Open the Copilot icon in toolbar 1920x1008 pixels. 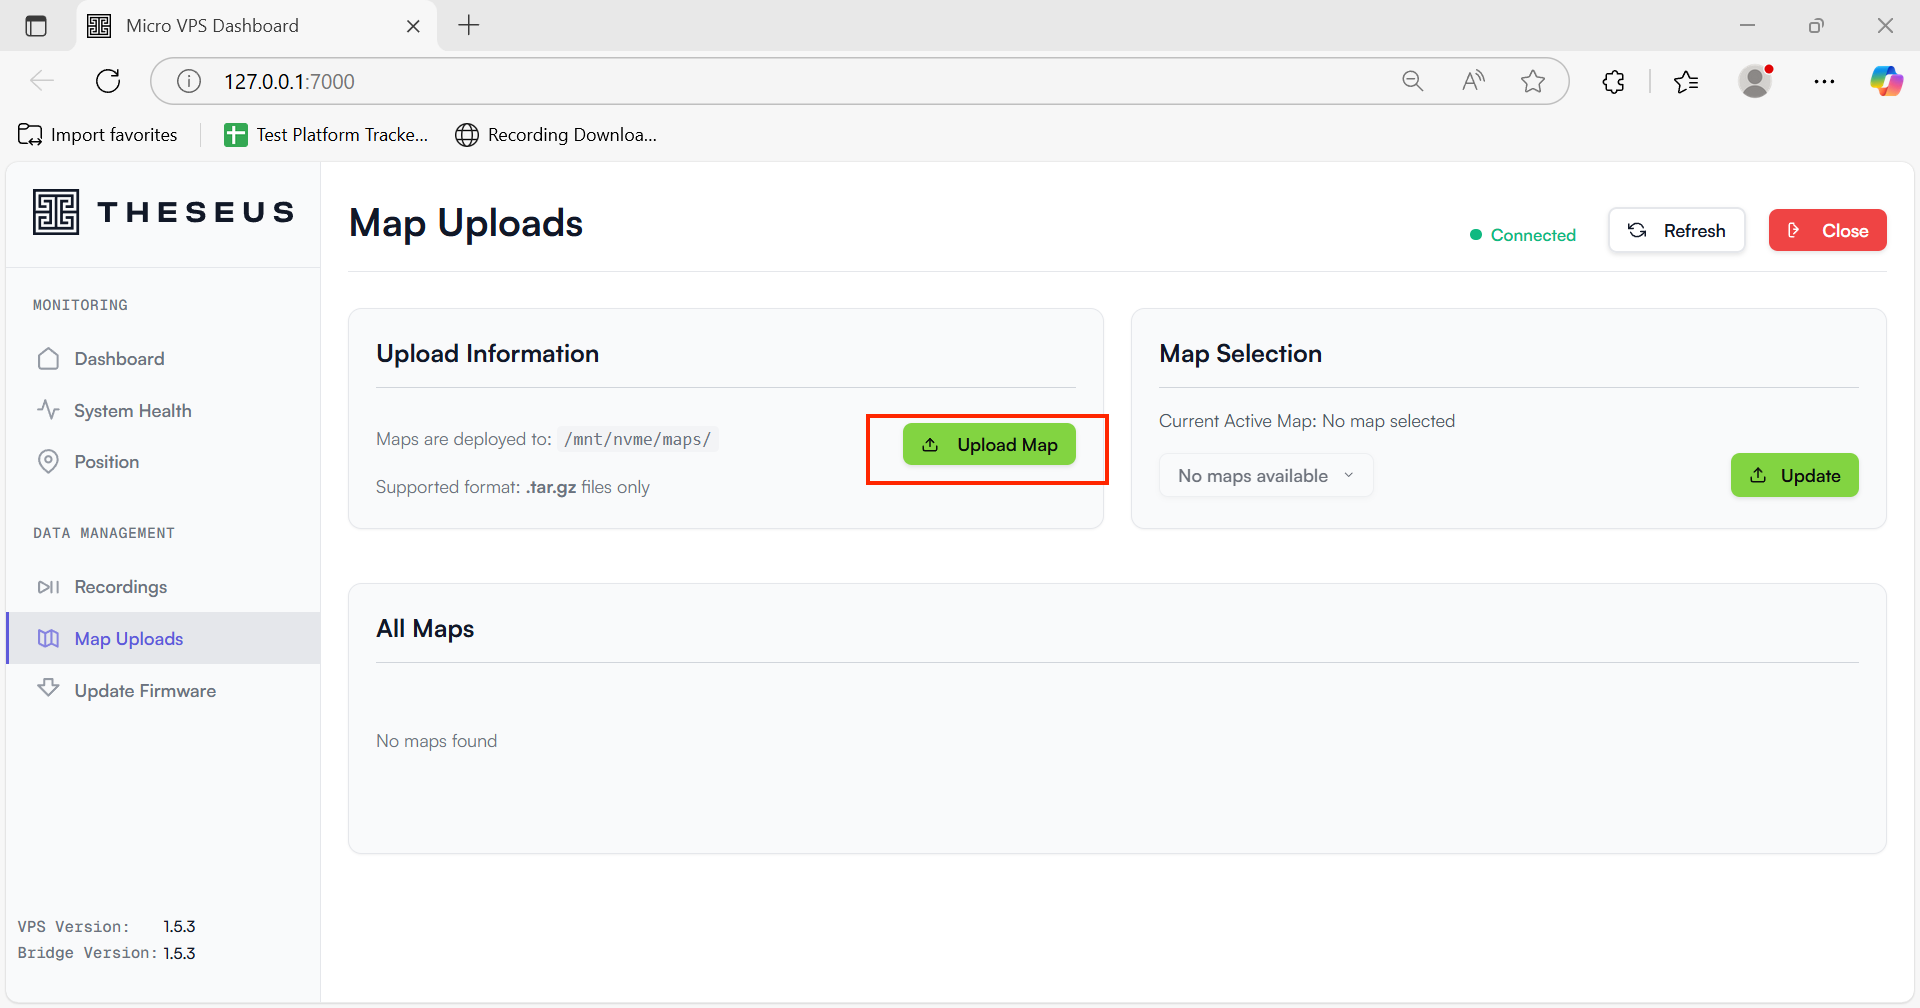click(1886, 81)
